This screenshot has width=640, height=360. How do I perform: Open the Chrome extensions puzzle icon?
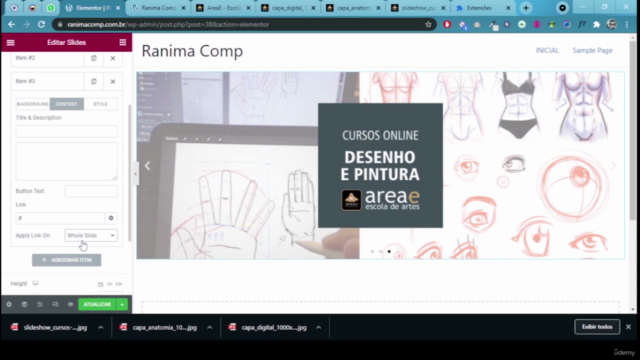coord(596,24)
